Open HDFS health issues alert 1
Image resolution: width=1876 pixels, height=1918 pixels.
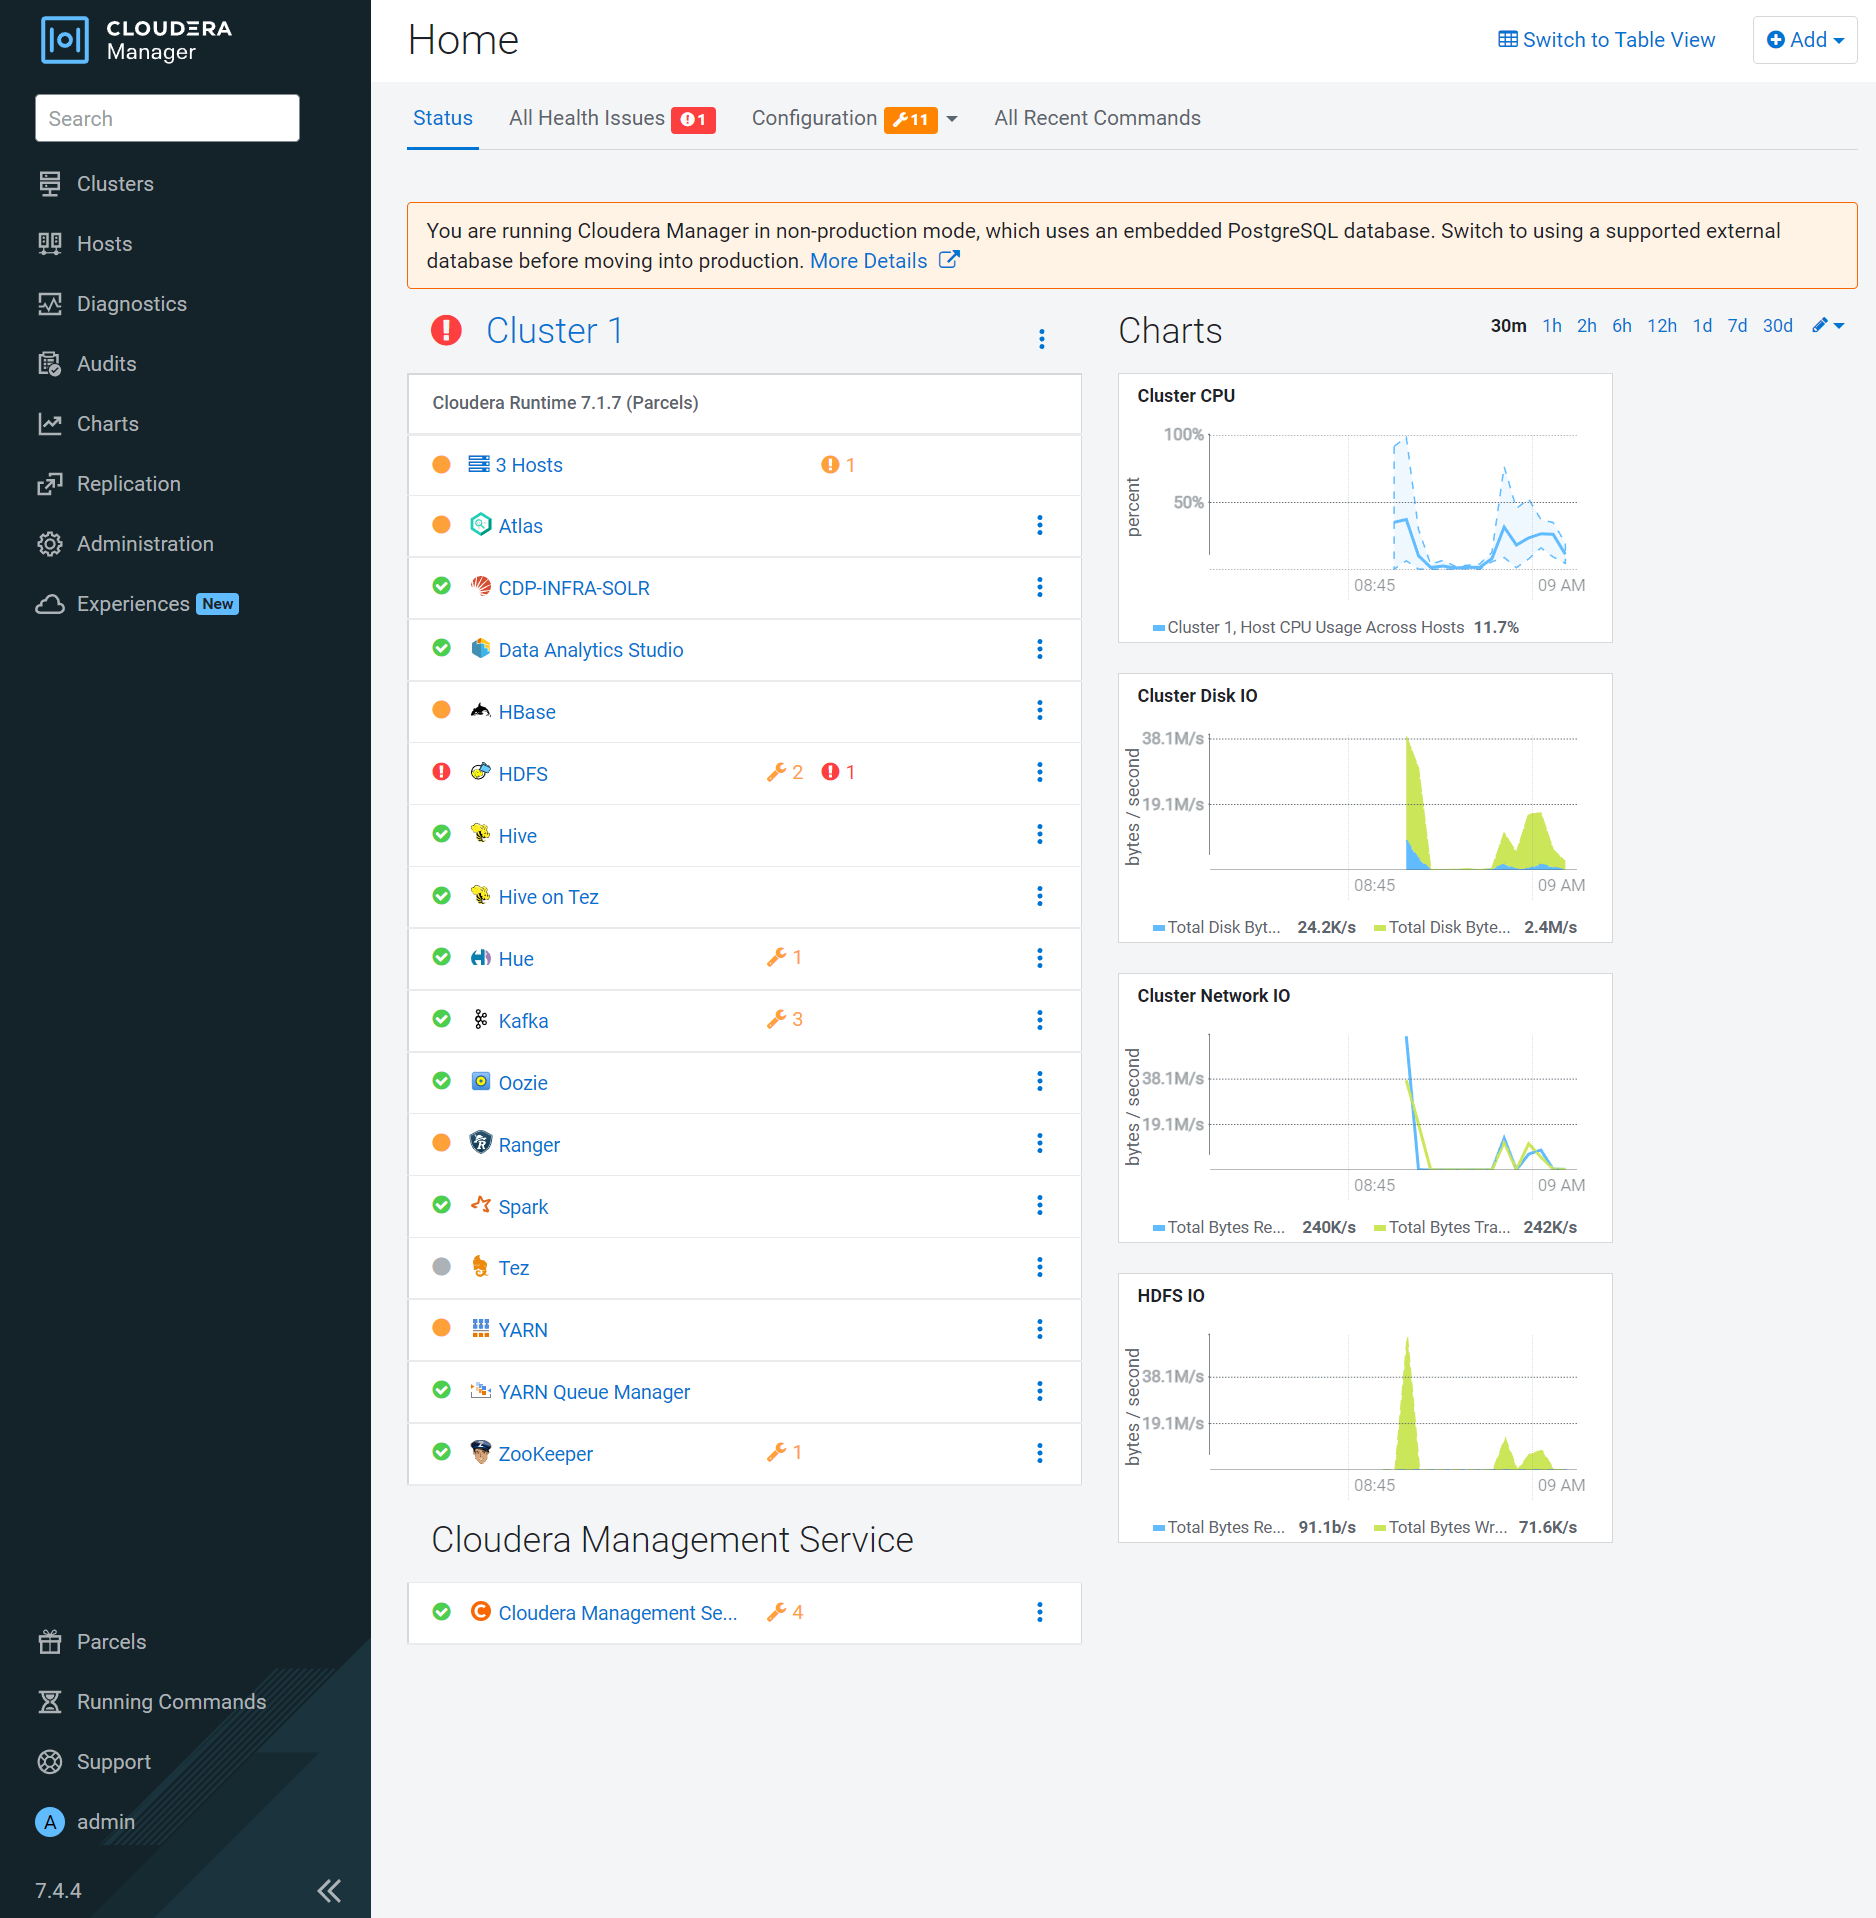838,772
